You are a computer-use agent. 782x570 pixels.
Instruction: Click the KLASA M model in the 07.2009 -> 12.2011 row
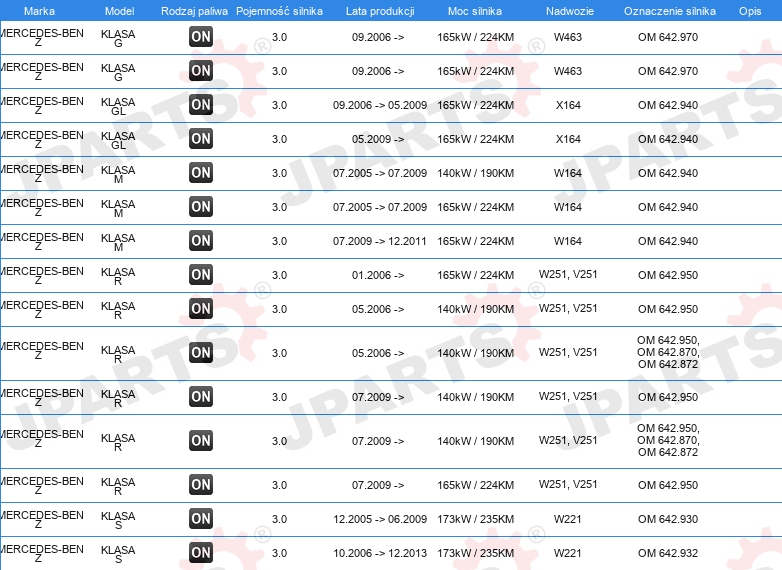pos(118,242)
